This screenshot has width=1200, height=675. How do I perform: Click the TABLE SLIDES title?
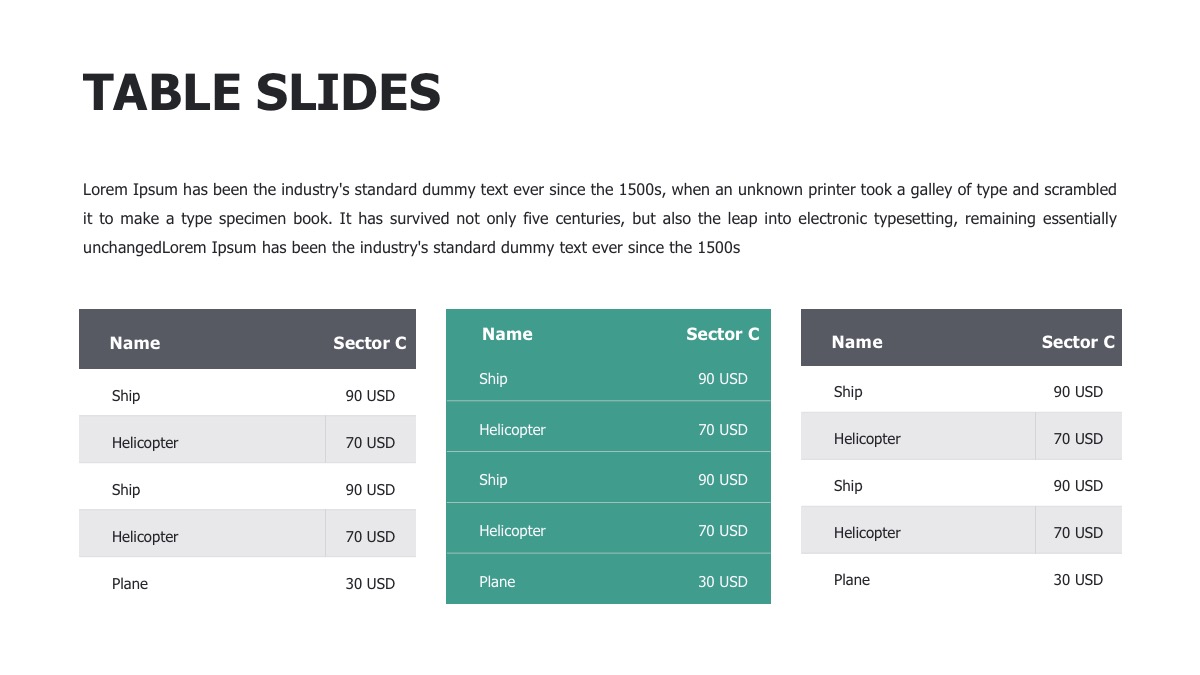(262, 93)
